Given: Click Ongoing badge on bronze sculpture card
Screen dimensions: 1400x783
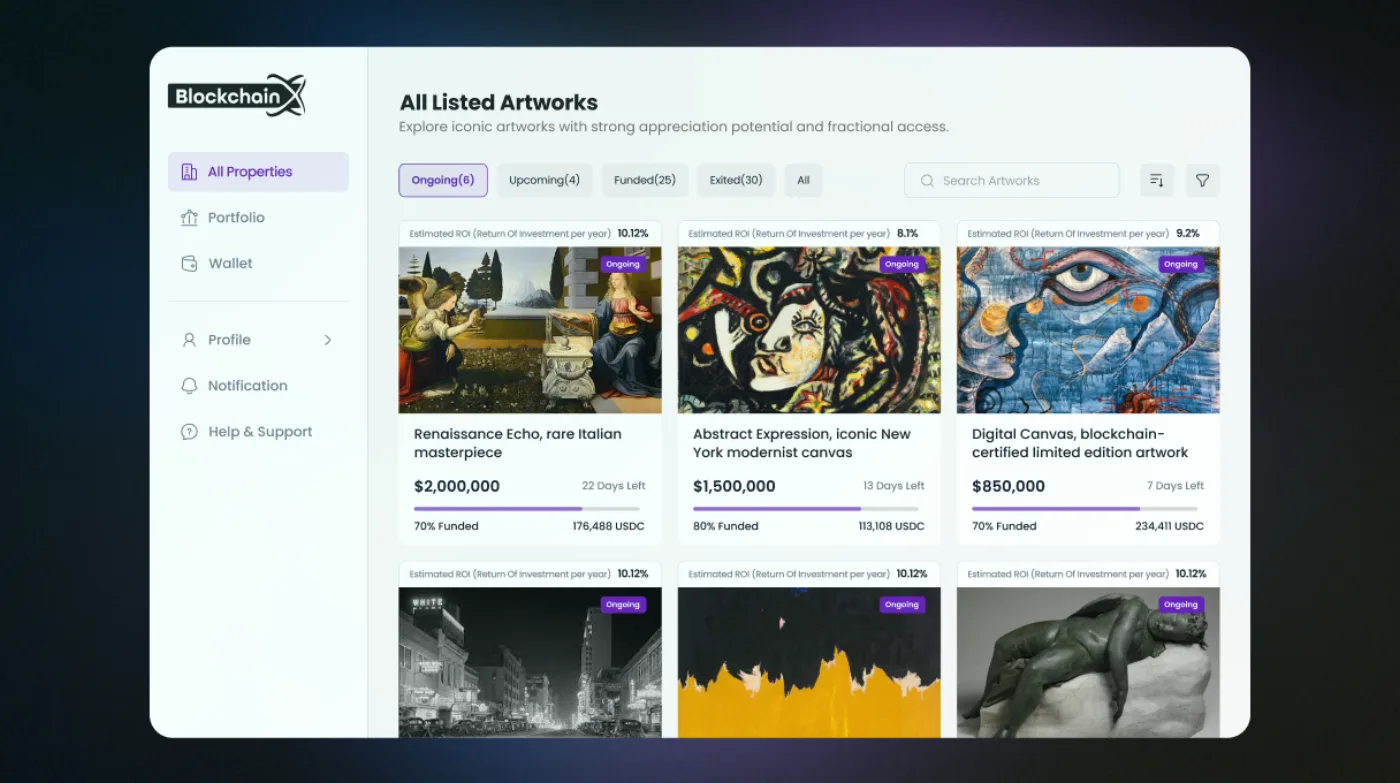Looking at the screenshot, I should pyautogui.click(x=1181, y=604).
